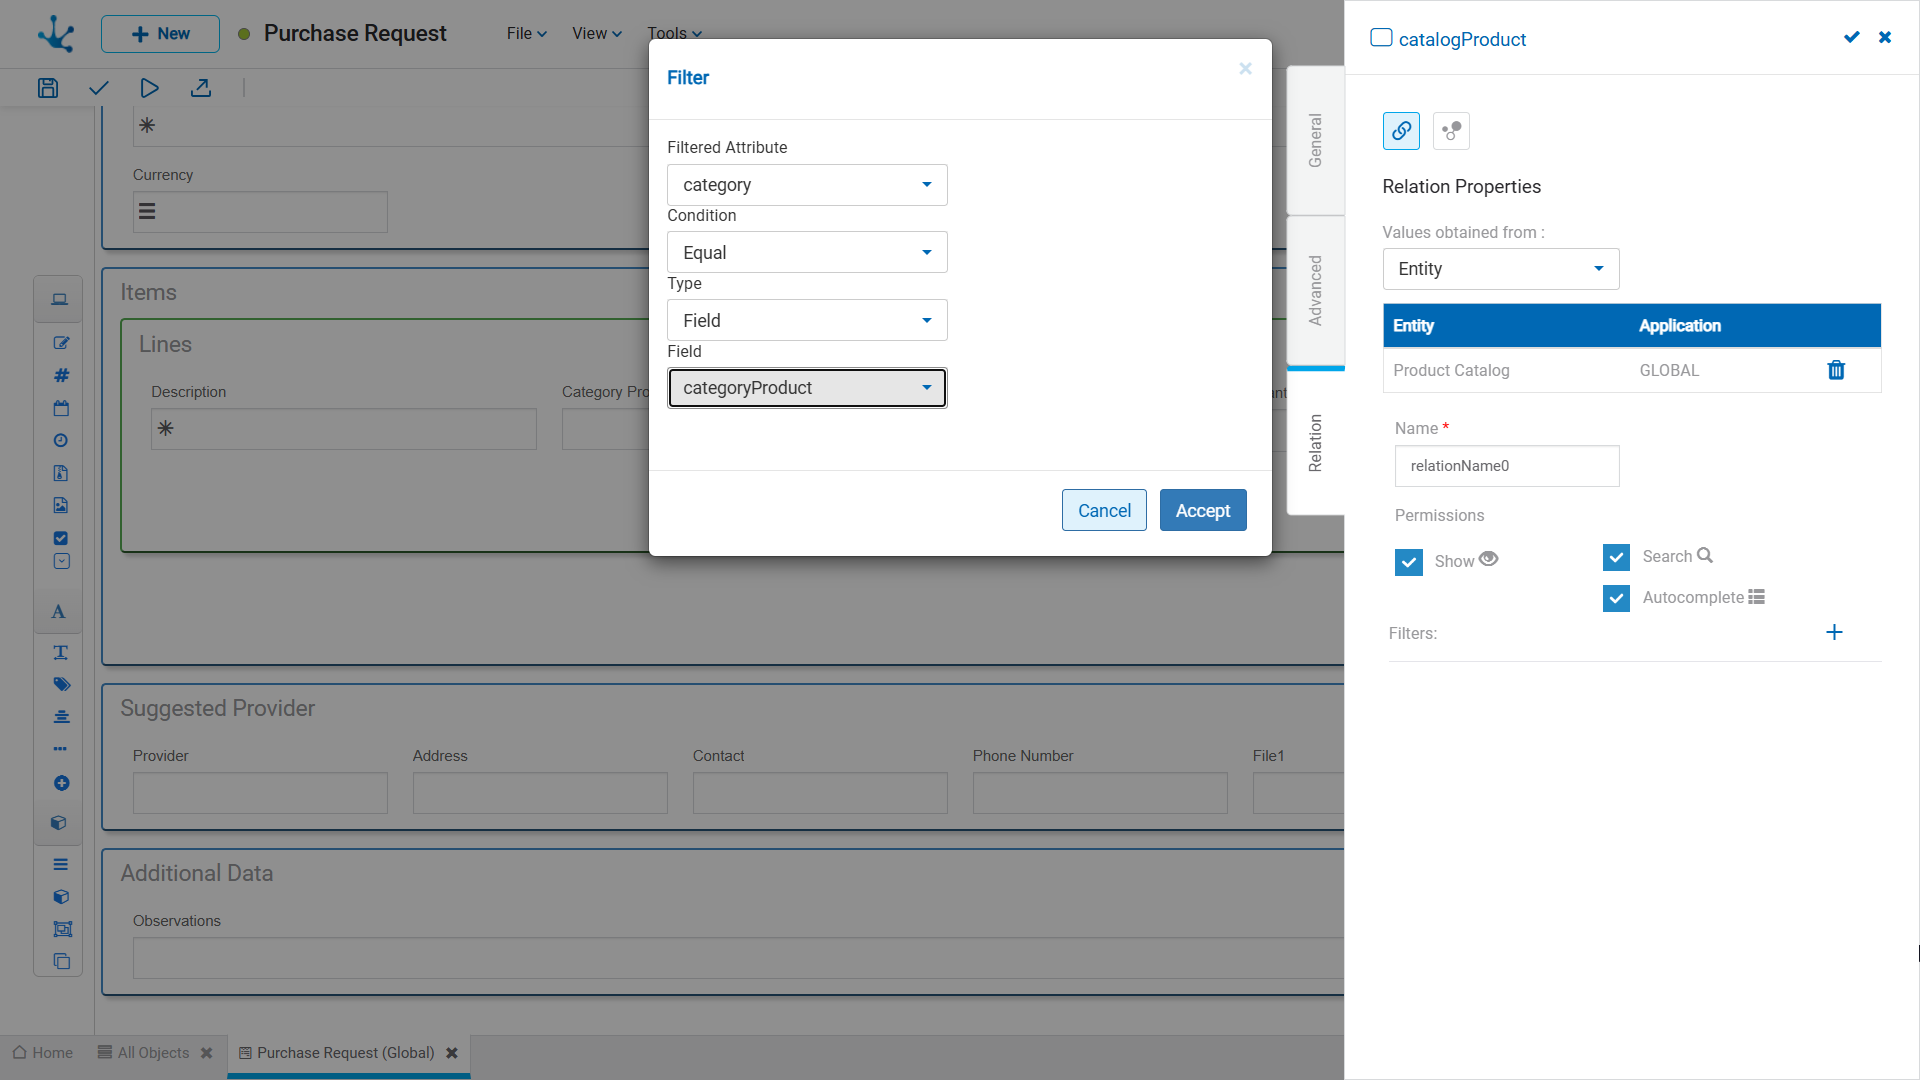
Task: Click the export share icon in toolbar
Action: pos(201,88)
